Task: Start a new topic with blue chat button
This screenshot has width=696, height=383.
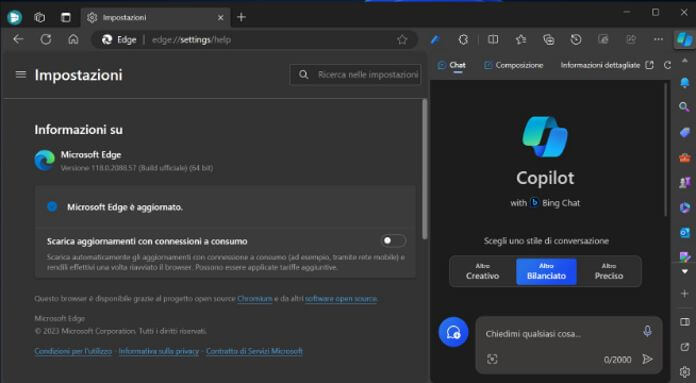Action: coord(453,332)
